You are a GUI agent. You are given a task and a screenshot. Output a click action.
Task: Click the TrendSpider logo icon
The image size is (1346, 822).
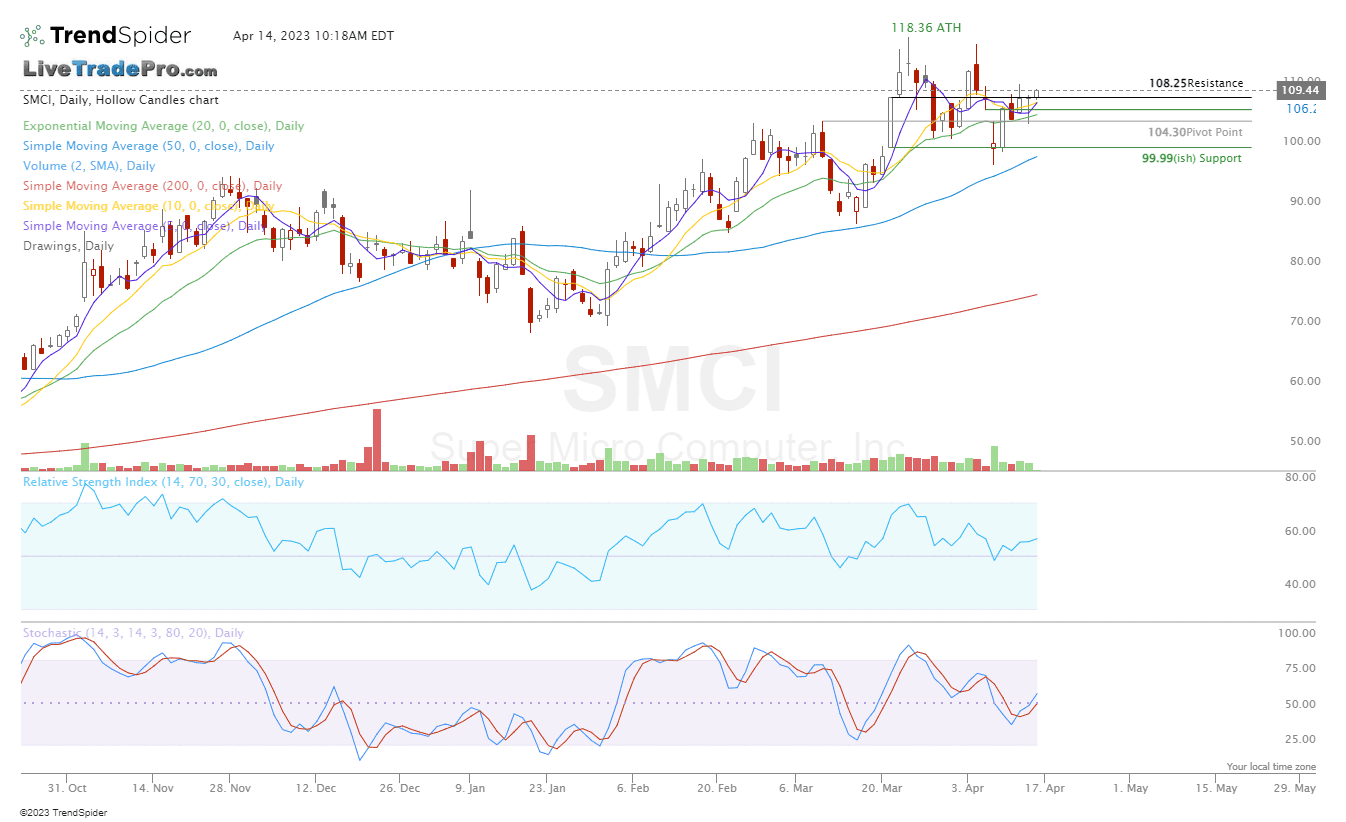[32, 36]
